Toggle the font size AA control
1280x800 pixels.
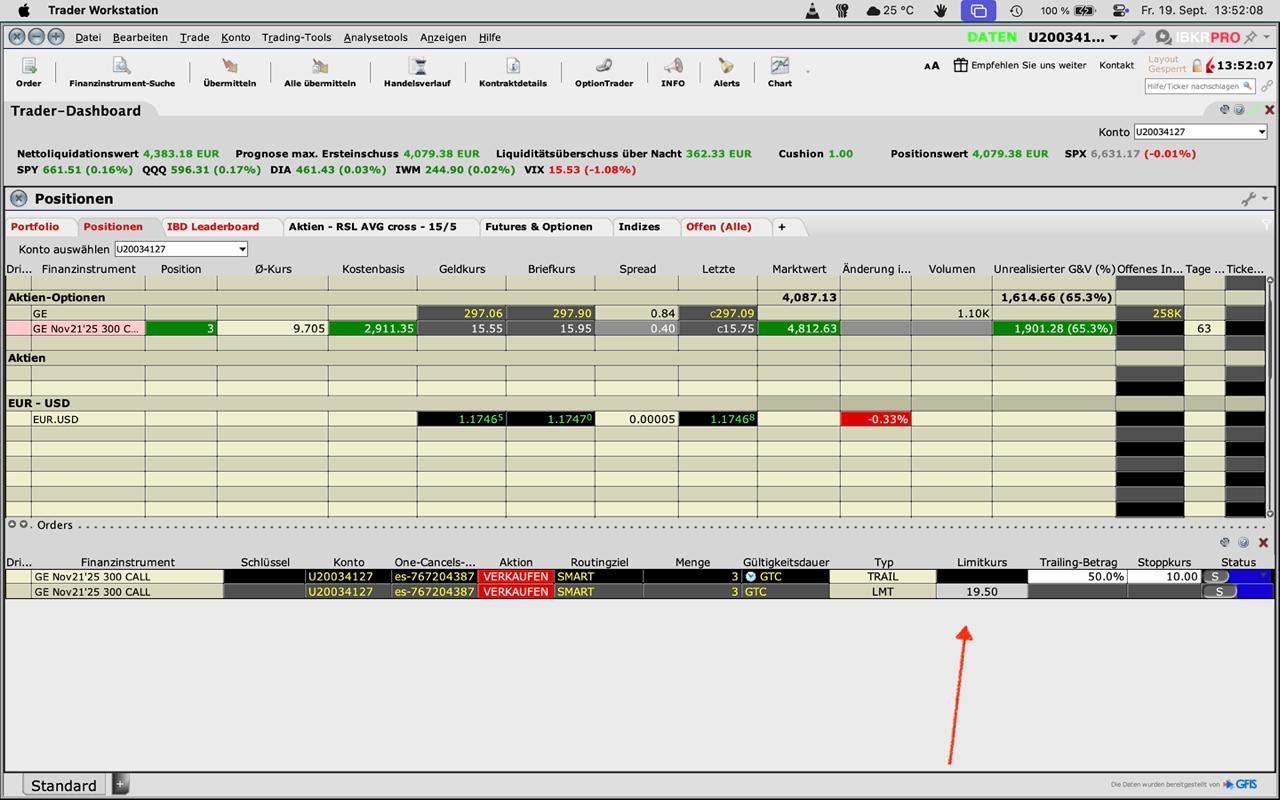pyautogui.click(x=931, y=66)
